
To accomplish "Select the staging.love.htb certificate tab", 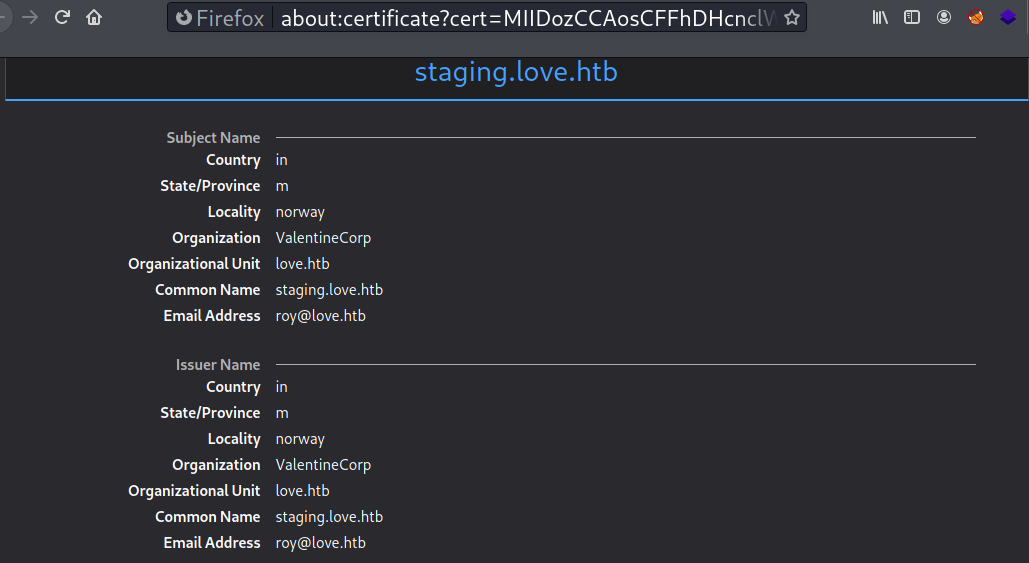I will [516, 73].
